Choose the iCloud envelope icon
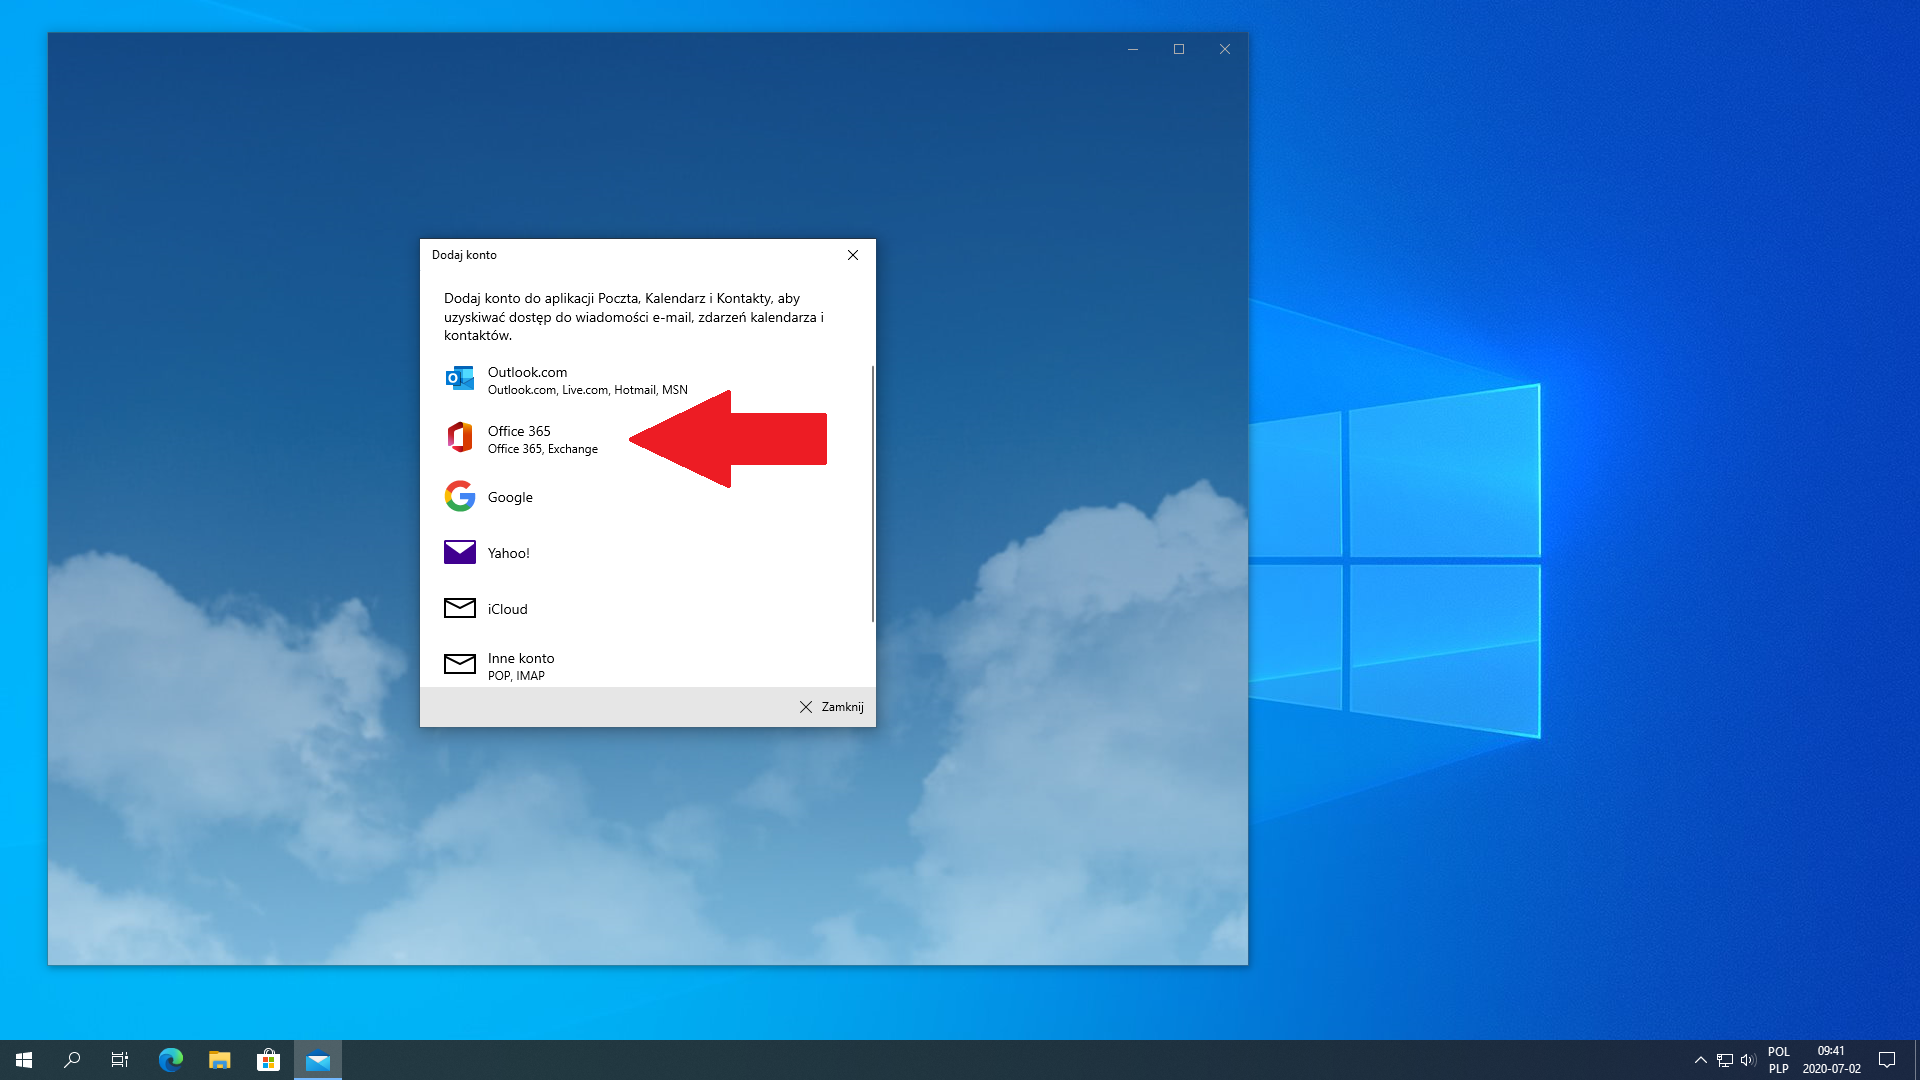This screenshot has height=1080, width=1920. click(x=460, y=608)
